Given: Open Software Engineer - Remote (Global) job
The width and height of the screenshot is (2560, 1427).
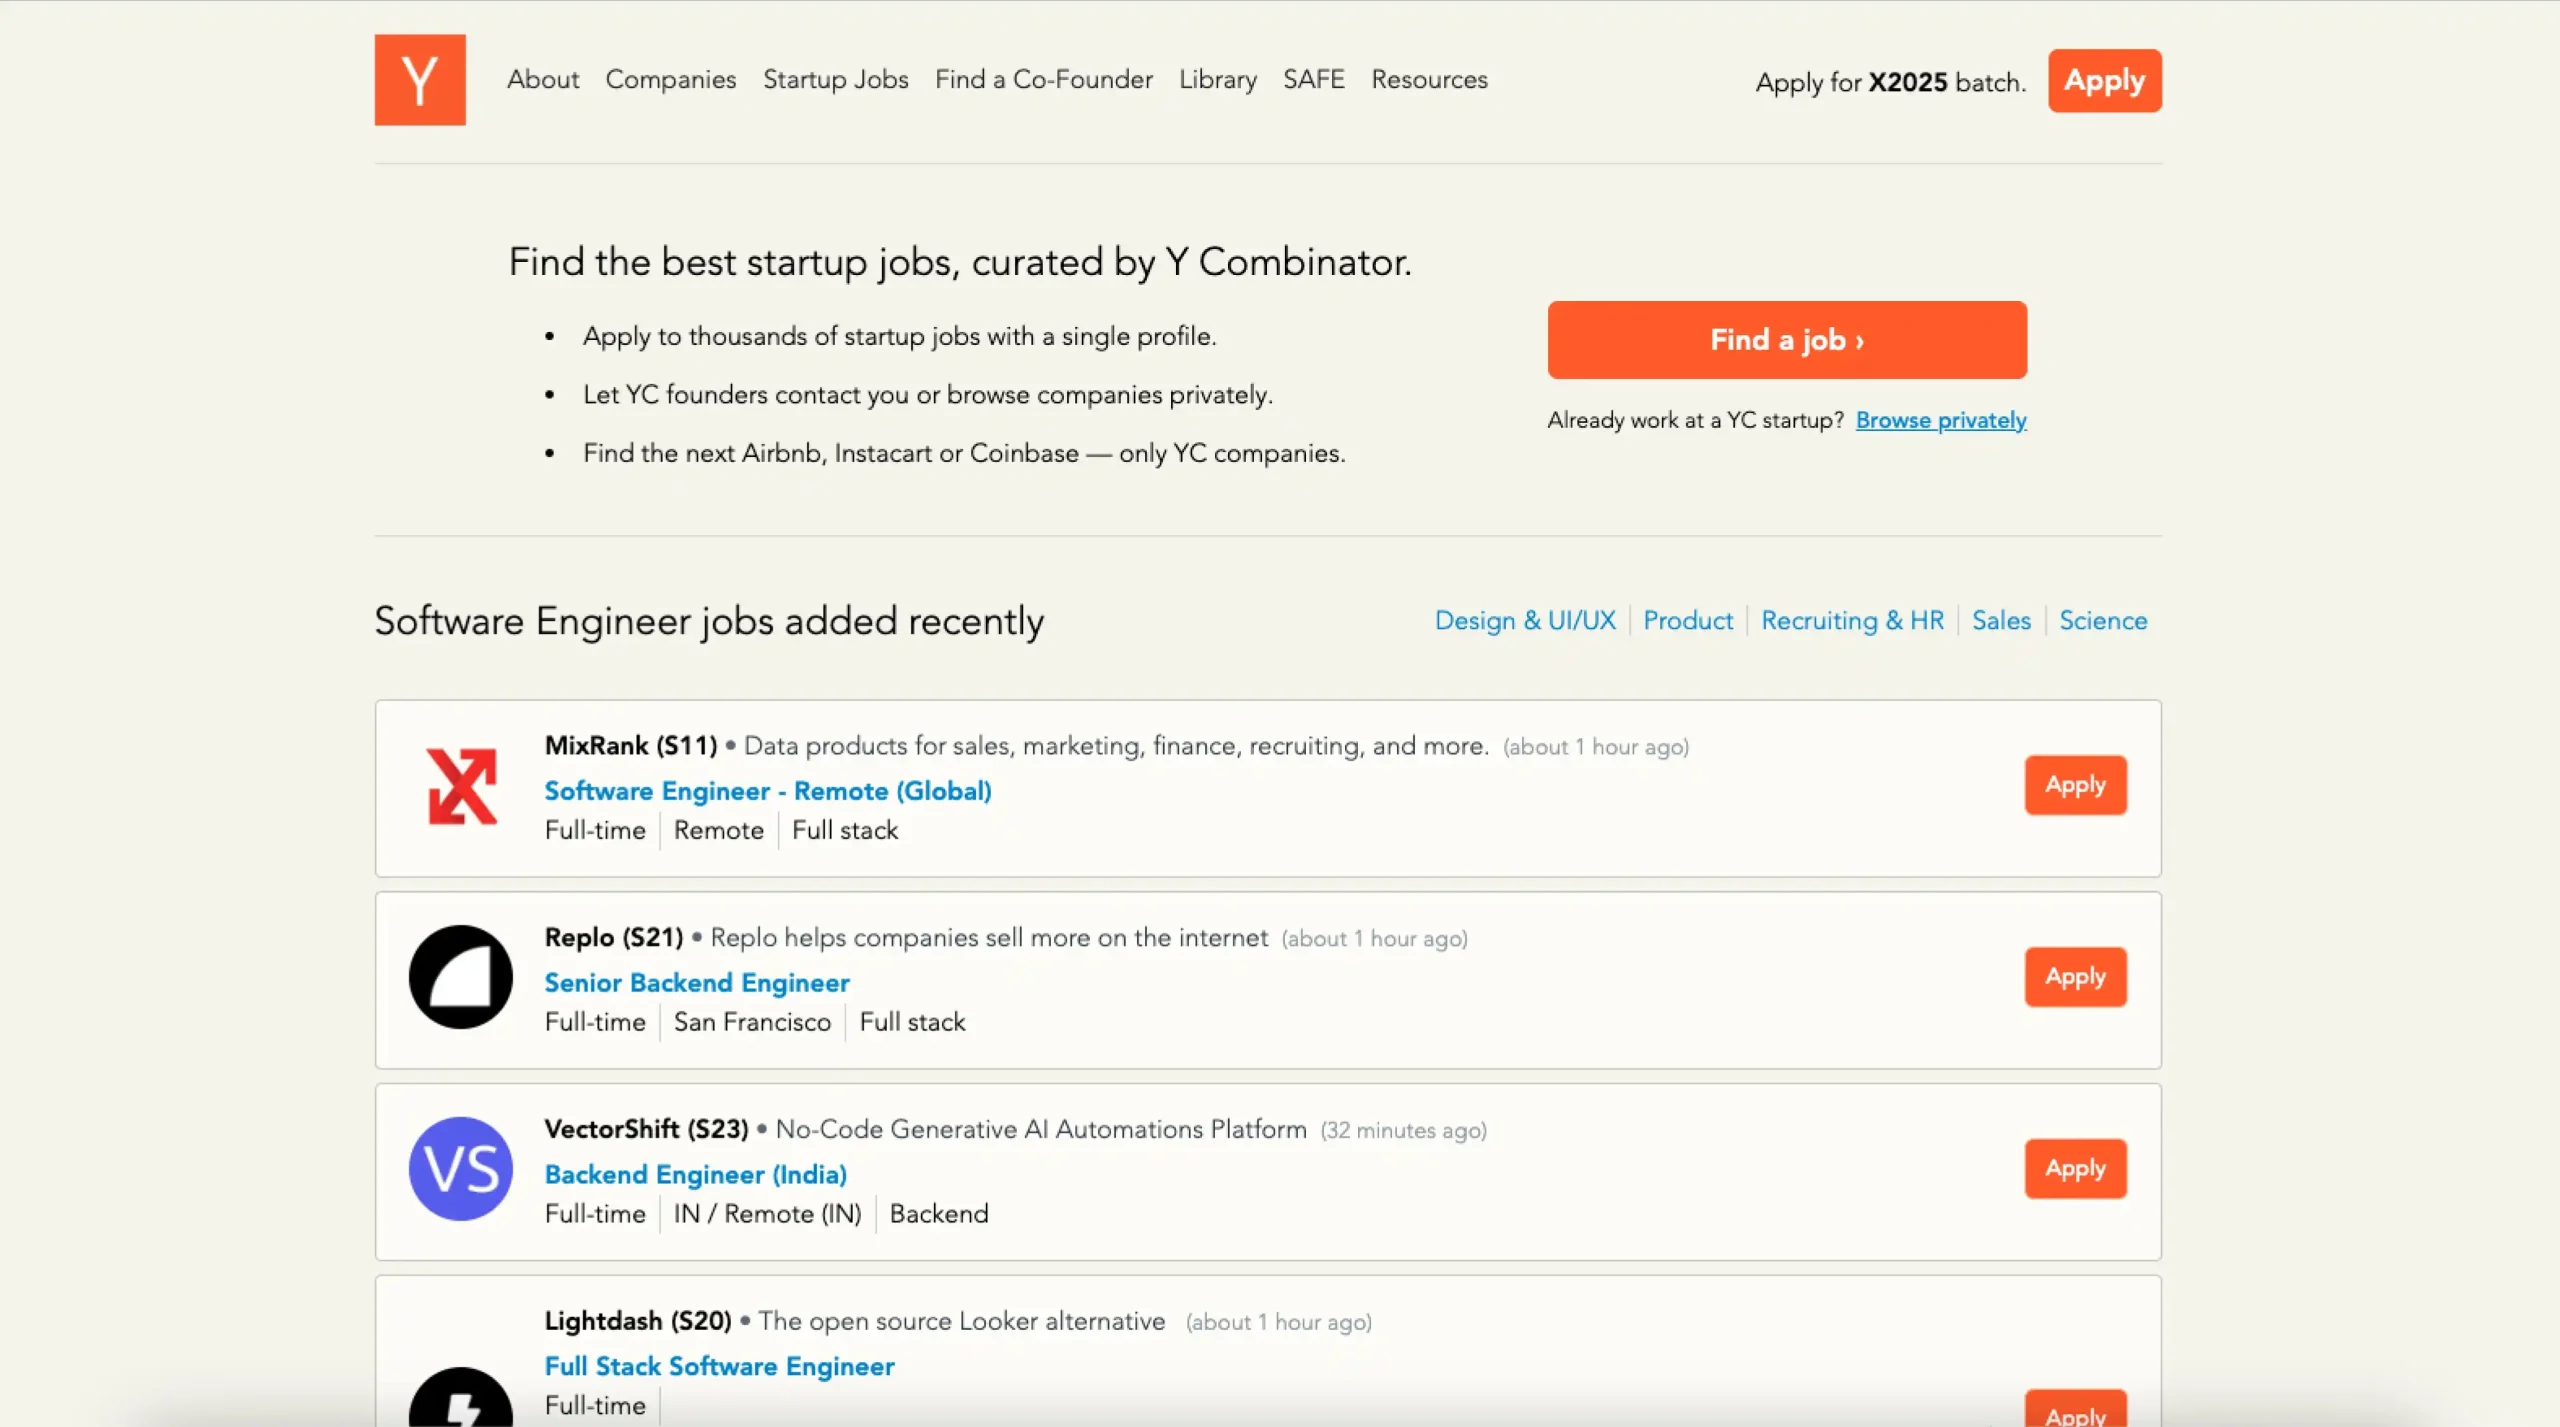Looking at the screenshot, I should [768, 791].
